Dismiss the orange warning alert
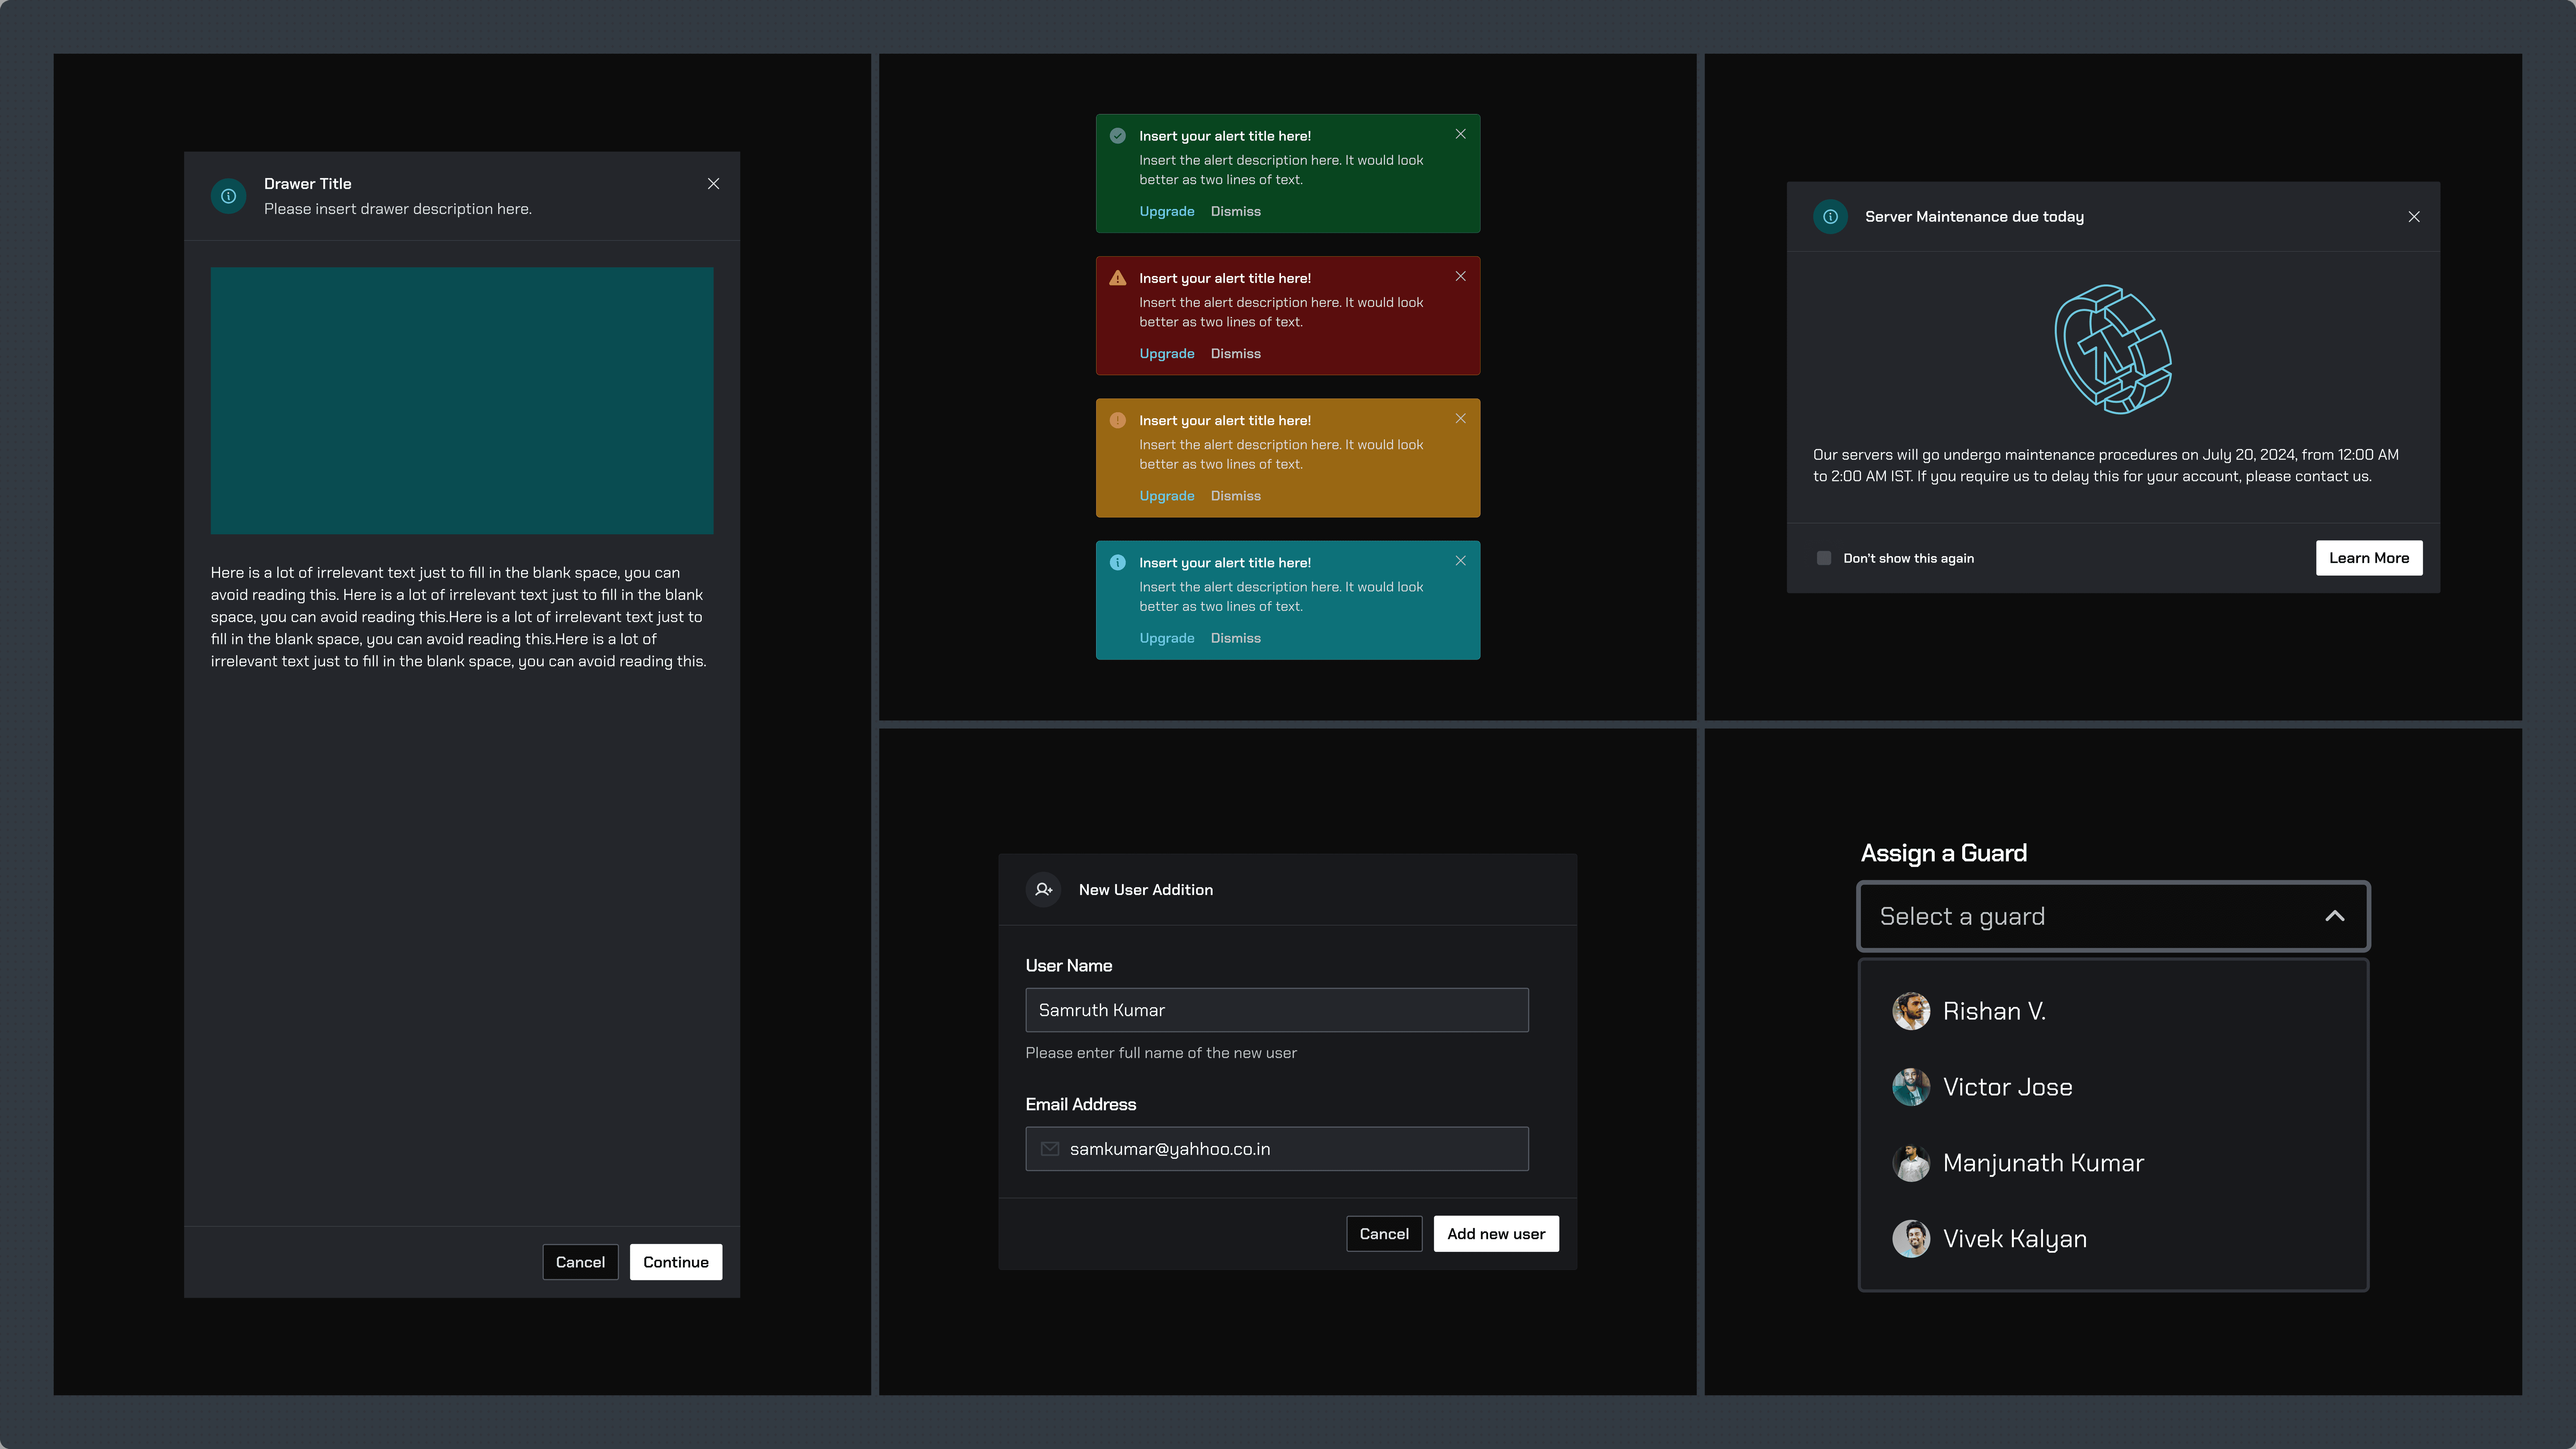This screenshot has height=1449, width=2576. pyautogui.click(x=1236, y=496)
